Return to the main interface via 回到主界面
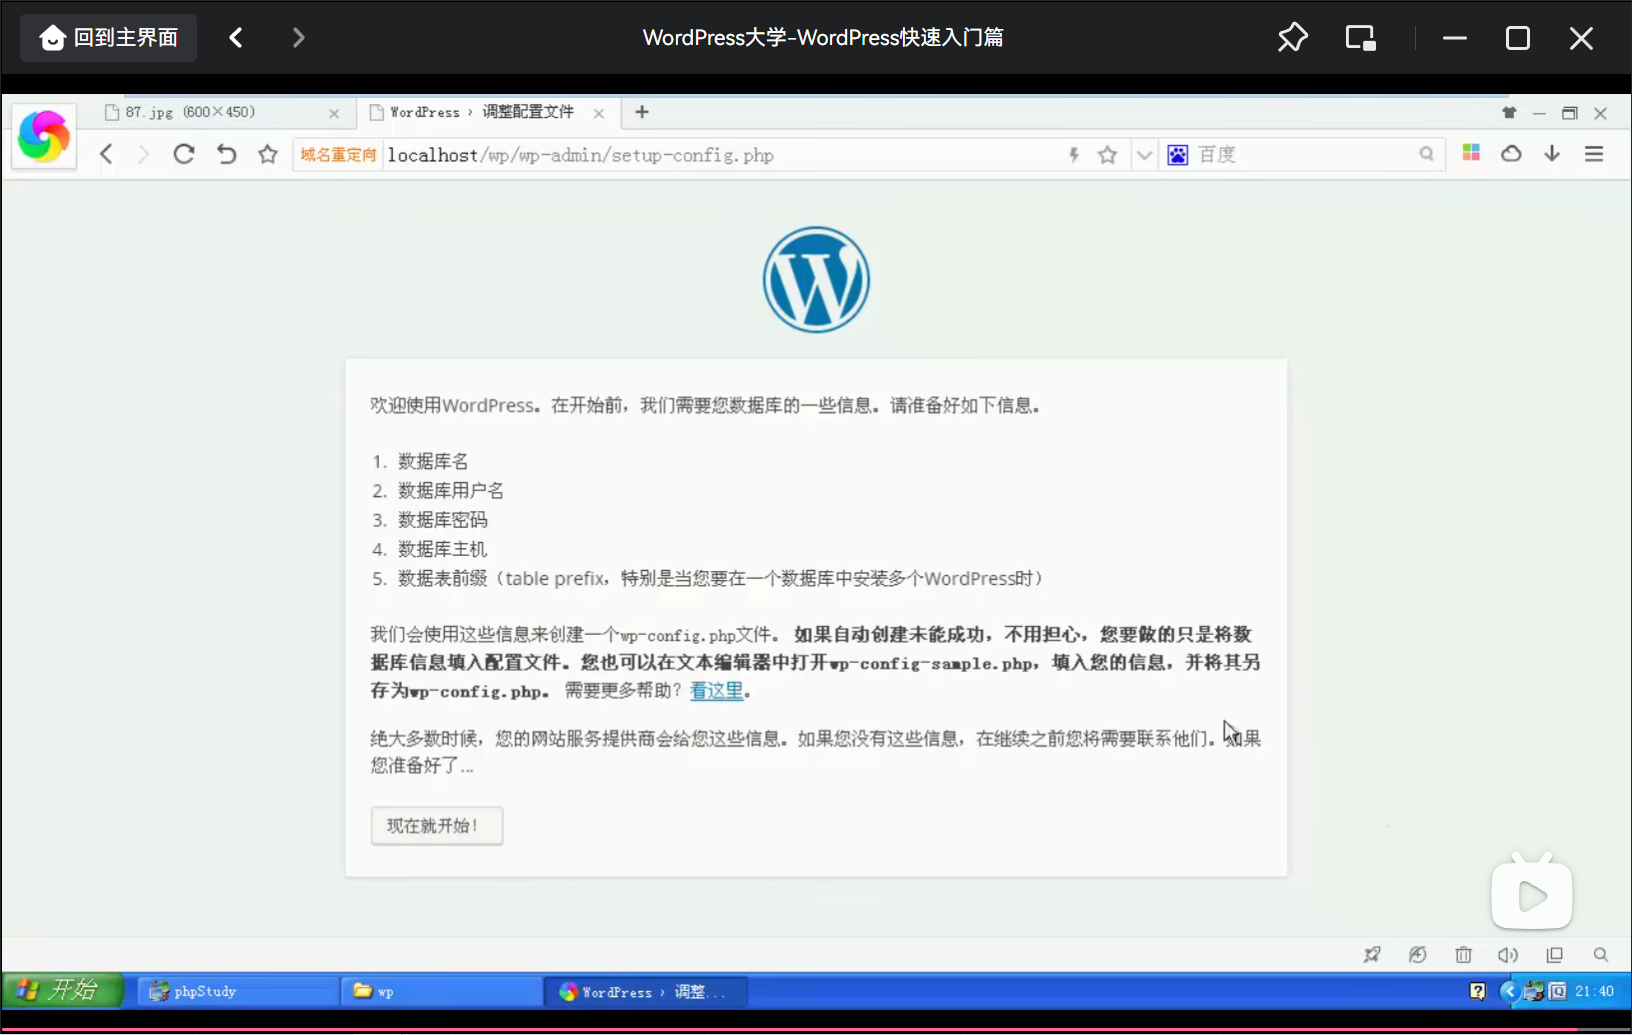 [x=108, y=38]
